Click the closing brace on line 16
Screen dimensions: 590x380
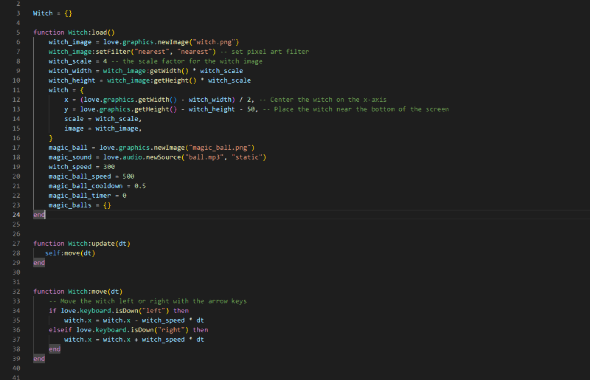click(x=51, y=138)
